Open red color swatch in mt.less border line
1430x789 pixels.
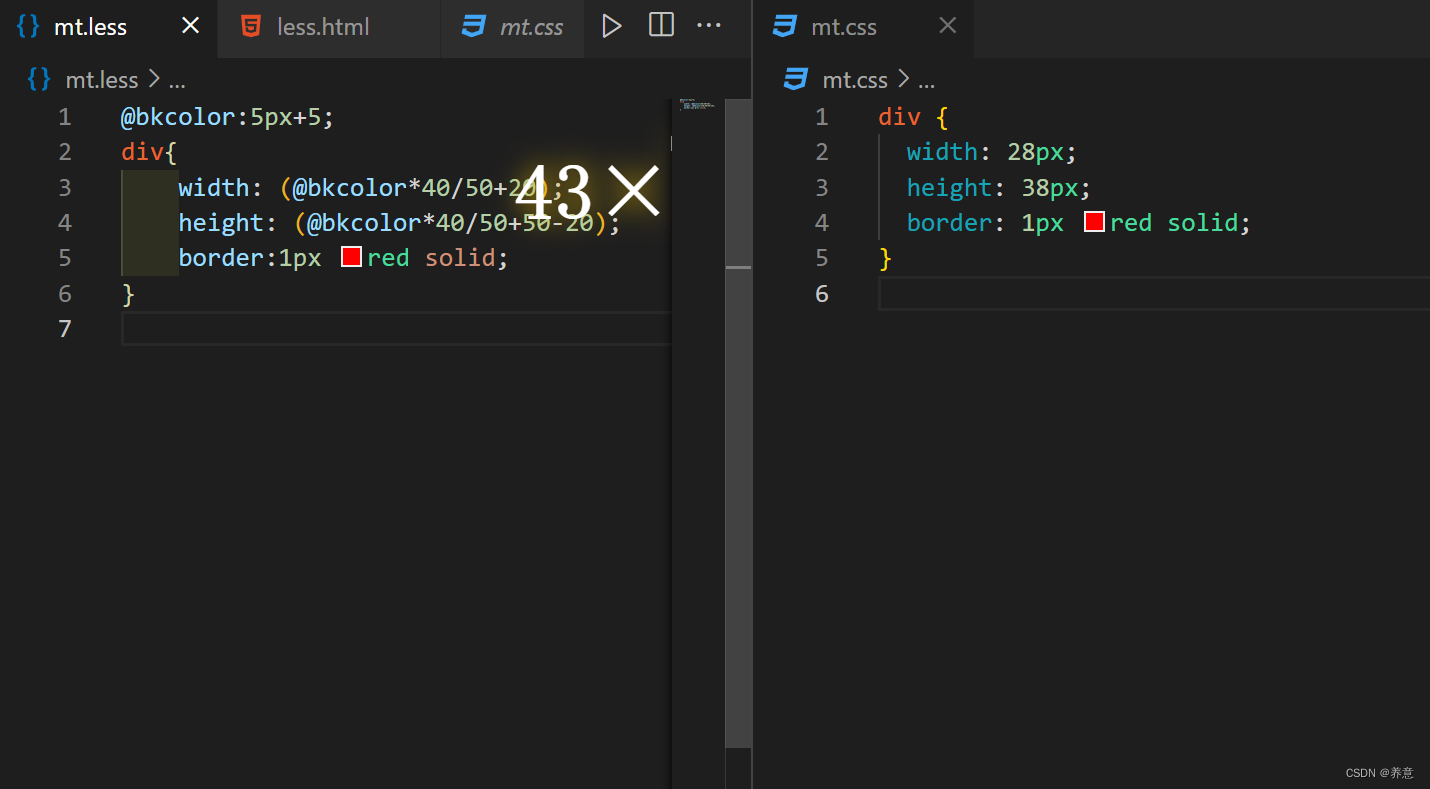(351, 257)
